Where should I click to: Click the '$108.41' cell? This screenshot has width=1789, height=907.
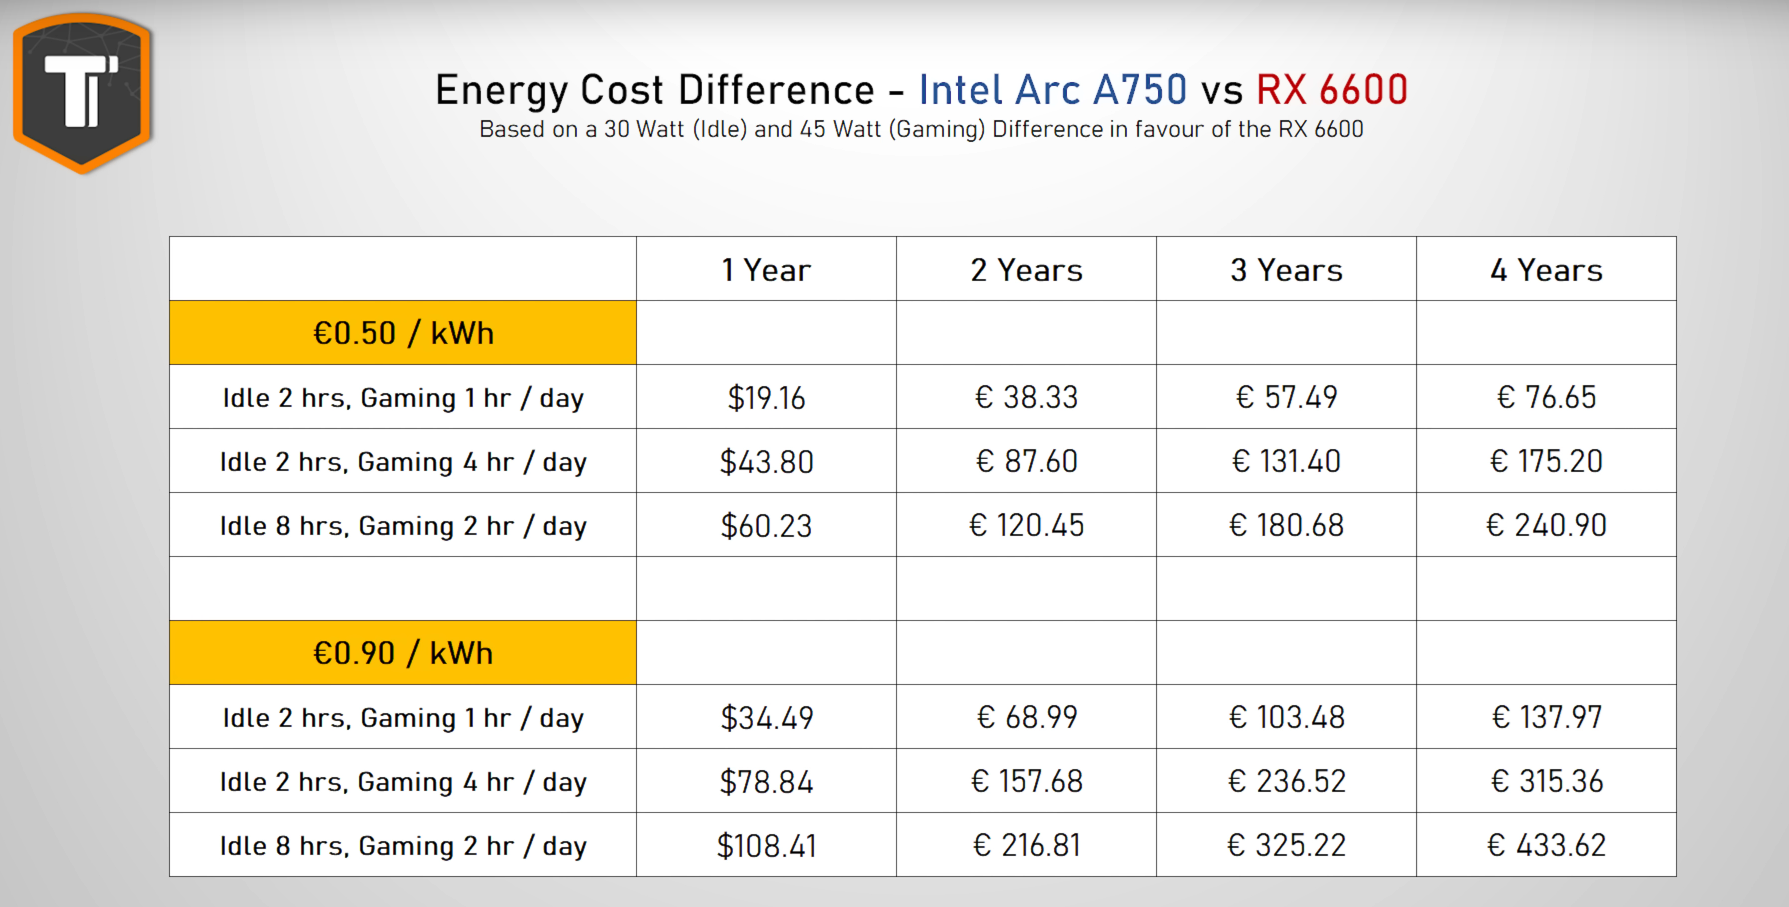point(767,845)
